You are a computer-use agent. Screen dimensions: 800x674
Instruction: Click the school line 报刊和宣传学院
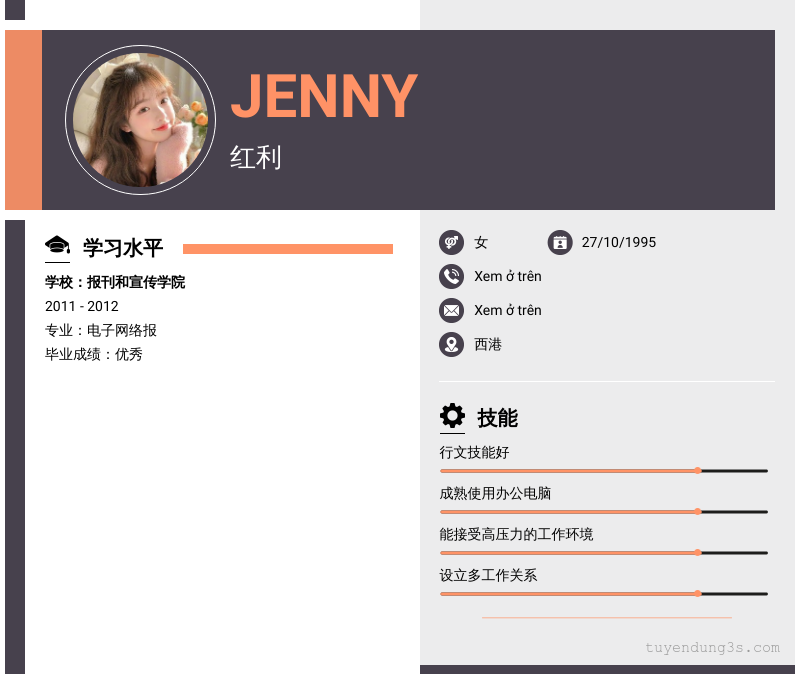[115, 282]
